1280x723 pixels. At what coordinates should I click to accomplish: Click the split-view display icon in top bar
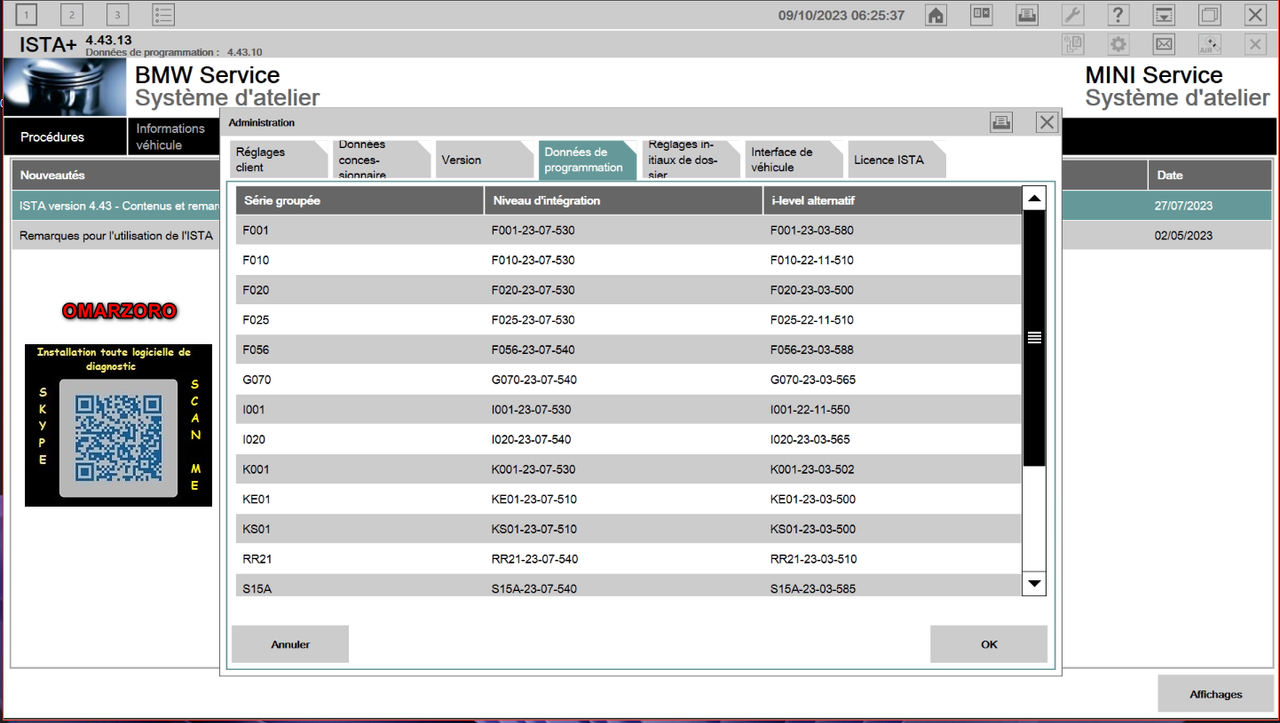click(981, 15)
